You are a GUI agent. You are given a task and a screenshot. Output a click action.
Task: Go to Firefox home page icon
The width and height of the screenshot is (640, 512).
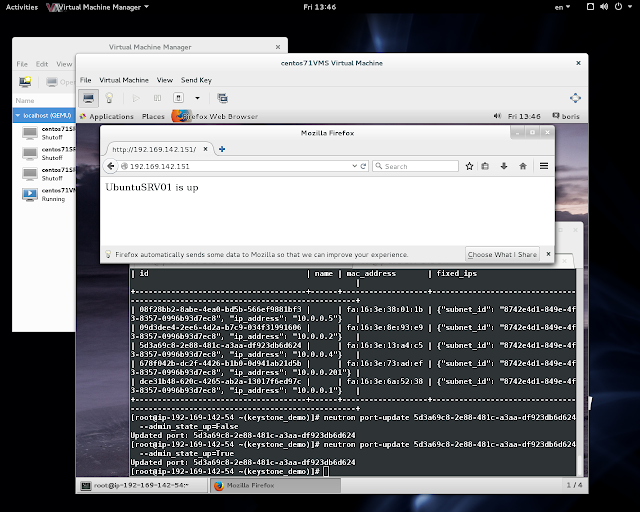[522, 166]
